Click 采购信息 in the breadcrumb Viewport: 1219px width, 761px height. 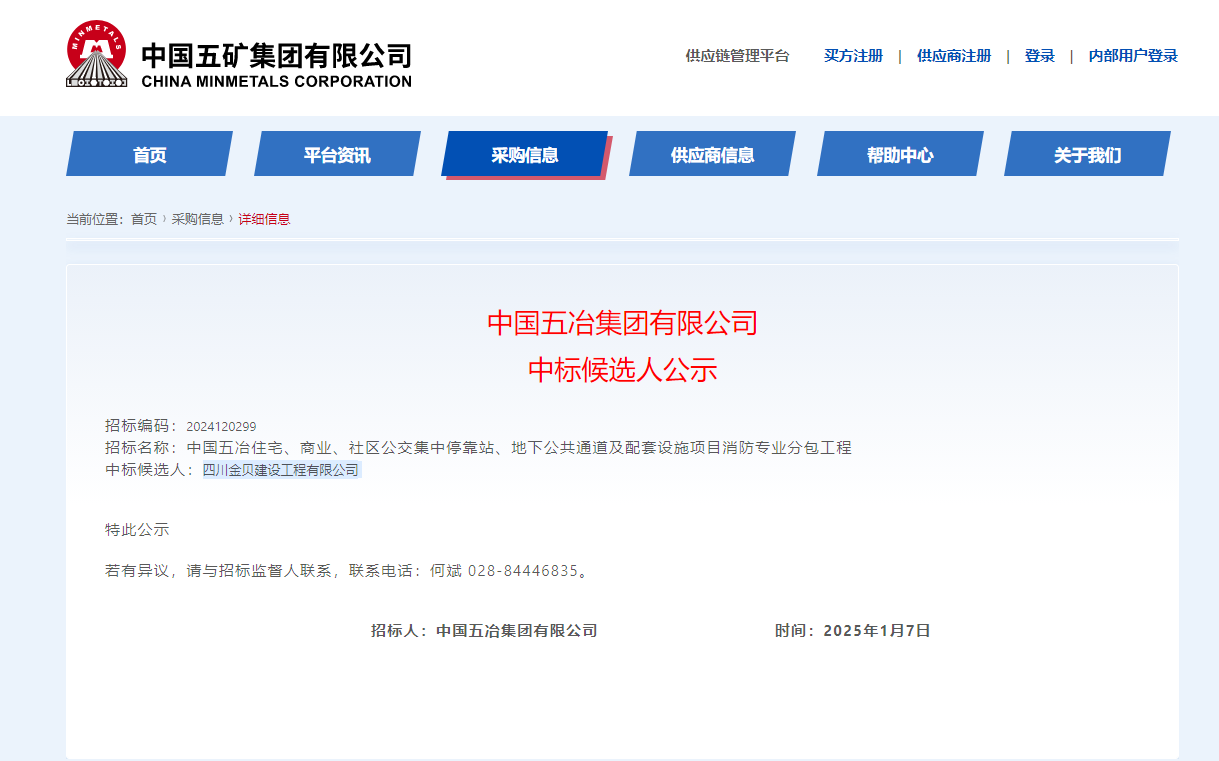[x=197, y=219]
